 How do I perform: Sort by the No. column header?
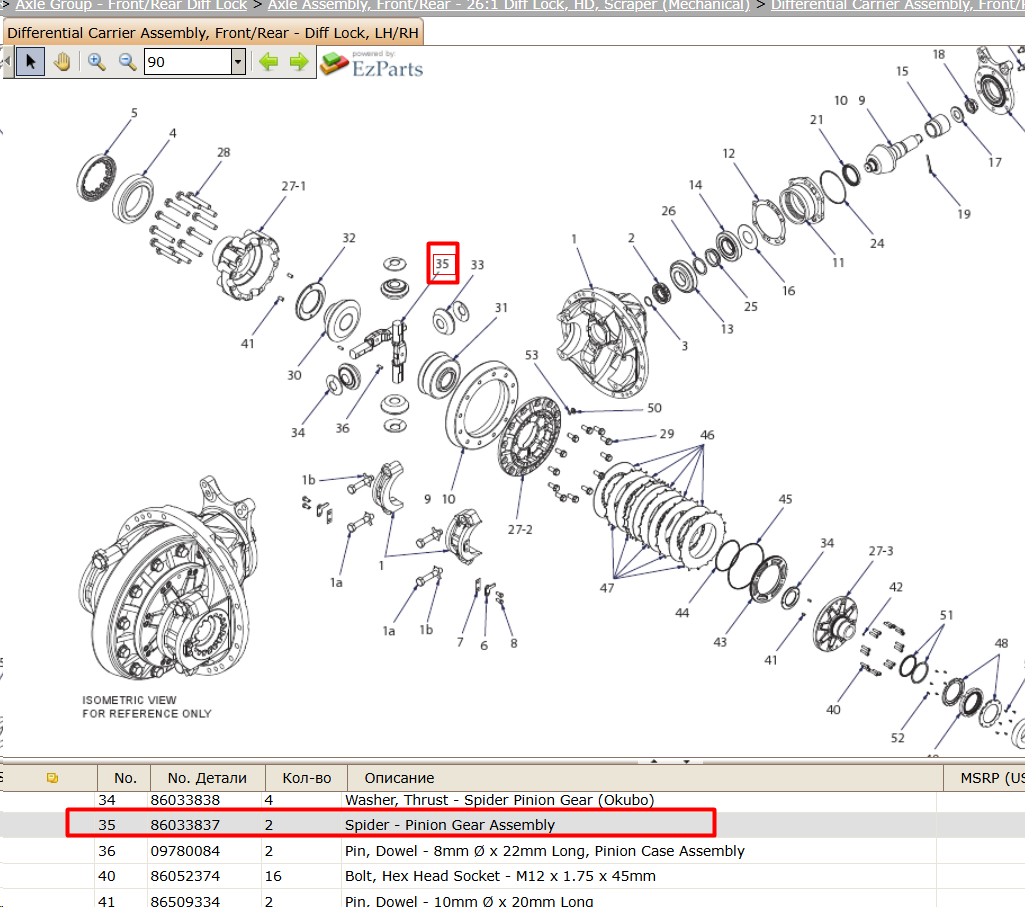pos(124,778)
